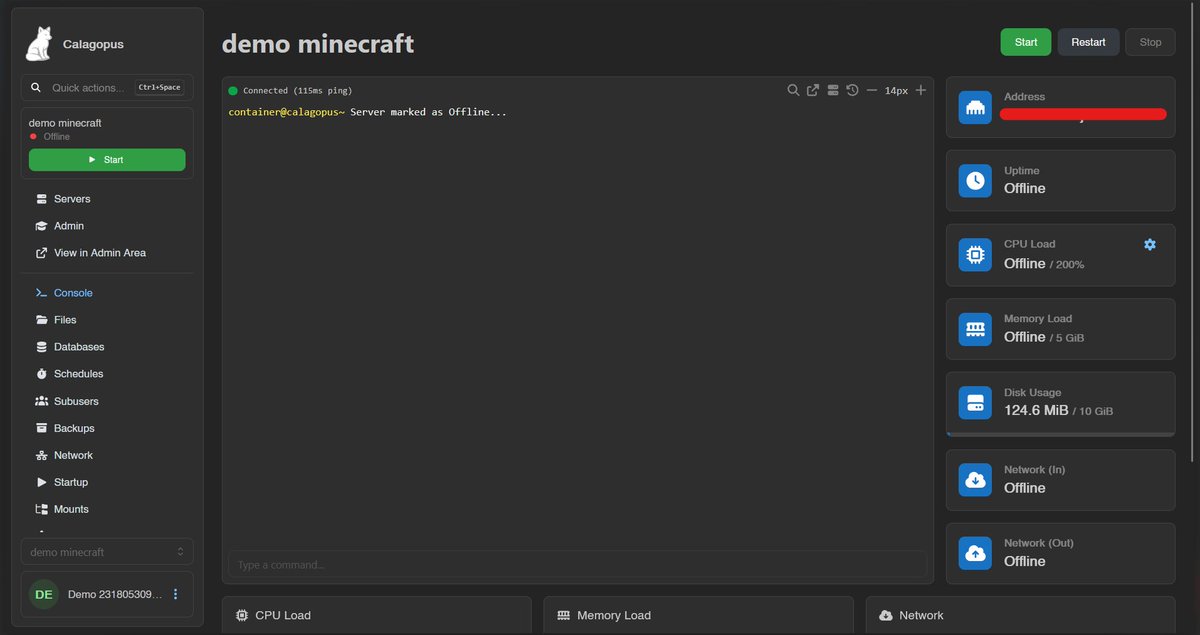Viewport: 1200px width, 635px height.
Task: Go to Servers list label
Action: tap(72, 199)
